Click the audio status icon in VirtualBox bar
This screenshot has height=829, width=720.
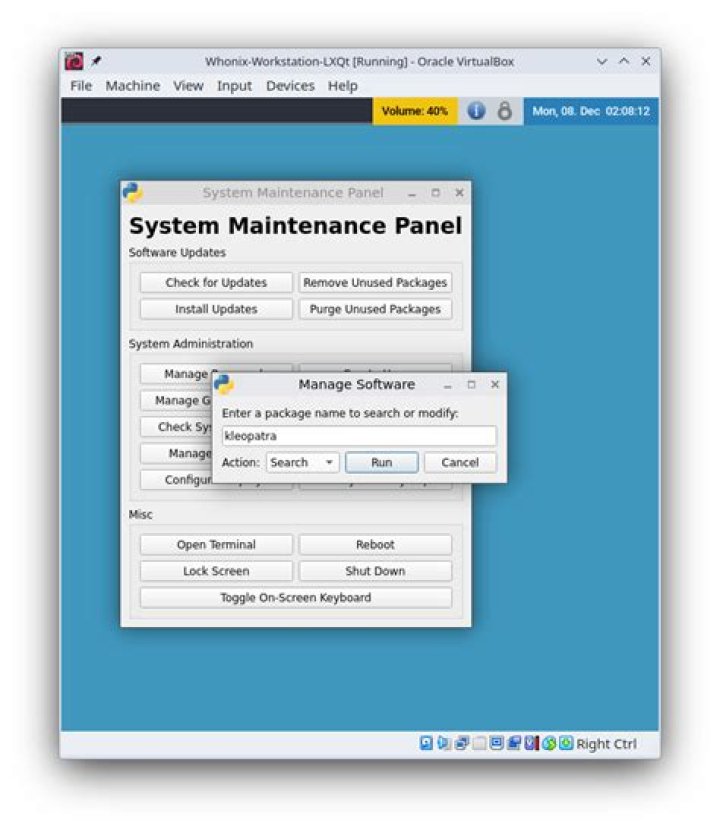[444, 743]
